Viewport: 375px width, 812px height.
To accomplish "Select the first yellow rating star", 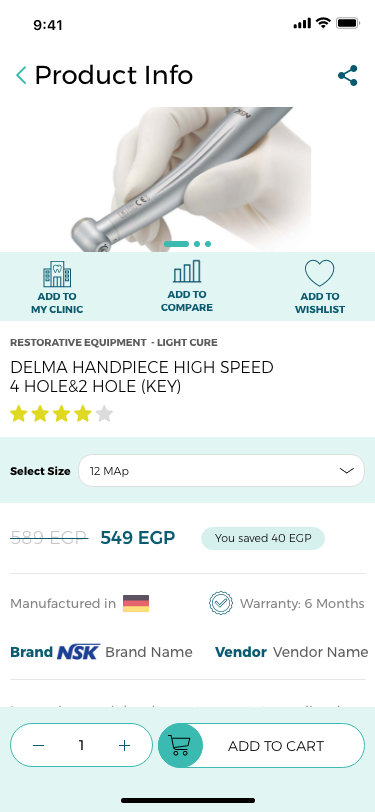I will [x=19, y=414].
